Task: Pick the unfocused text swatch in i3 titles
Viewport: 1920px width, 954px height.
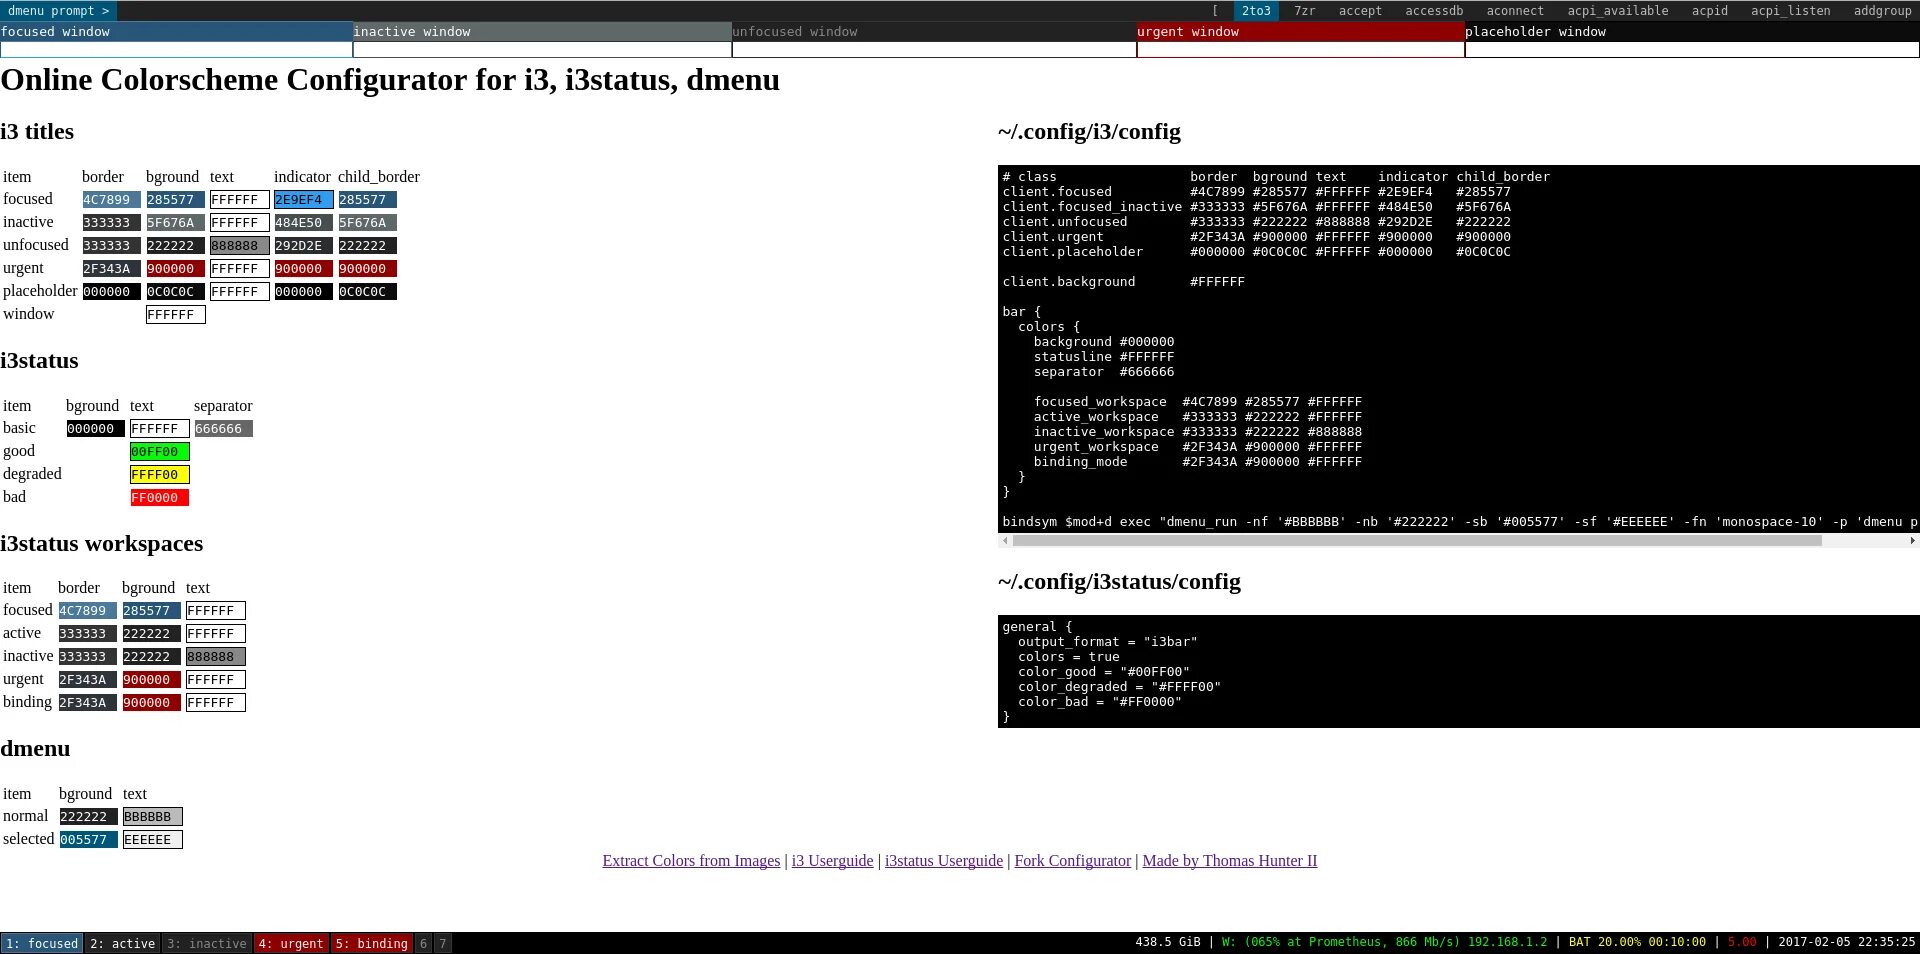Action: click(239, 246)
